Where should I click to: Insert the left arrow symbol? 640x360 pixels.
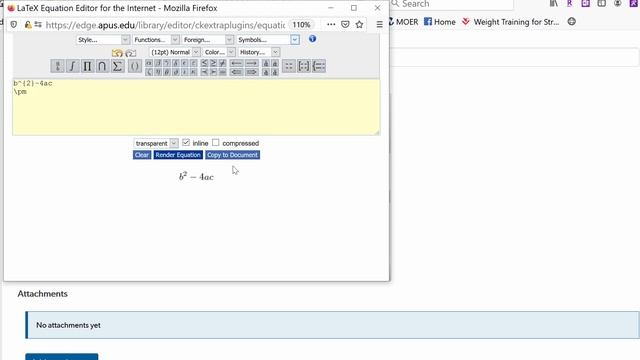point(236,63)
